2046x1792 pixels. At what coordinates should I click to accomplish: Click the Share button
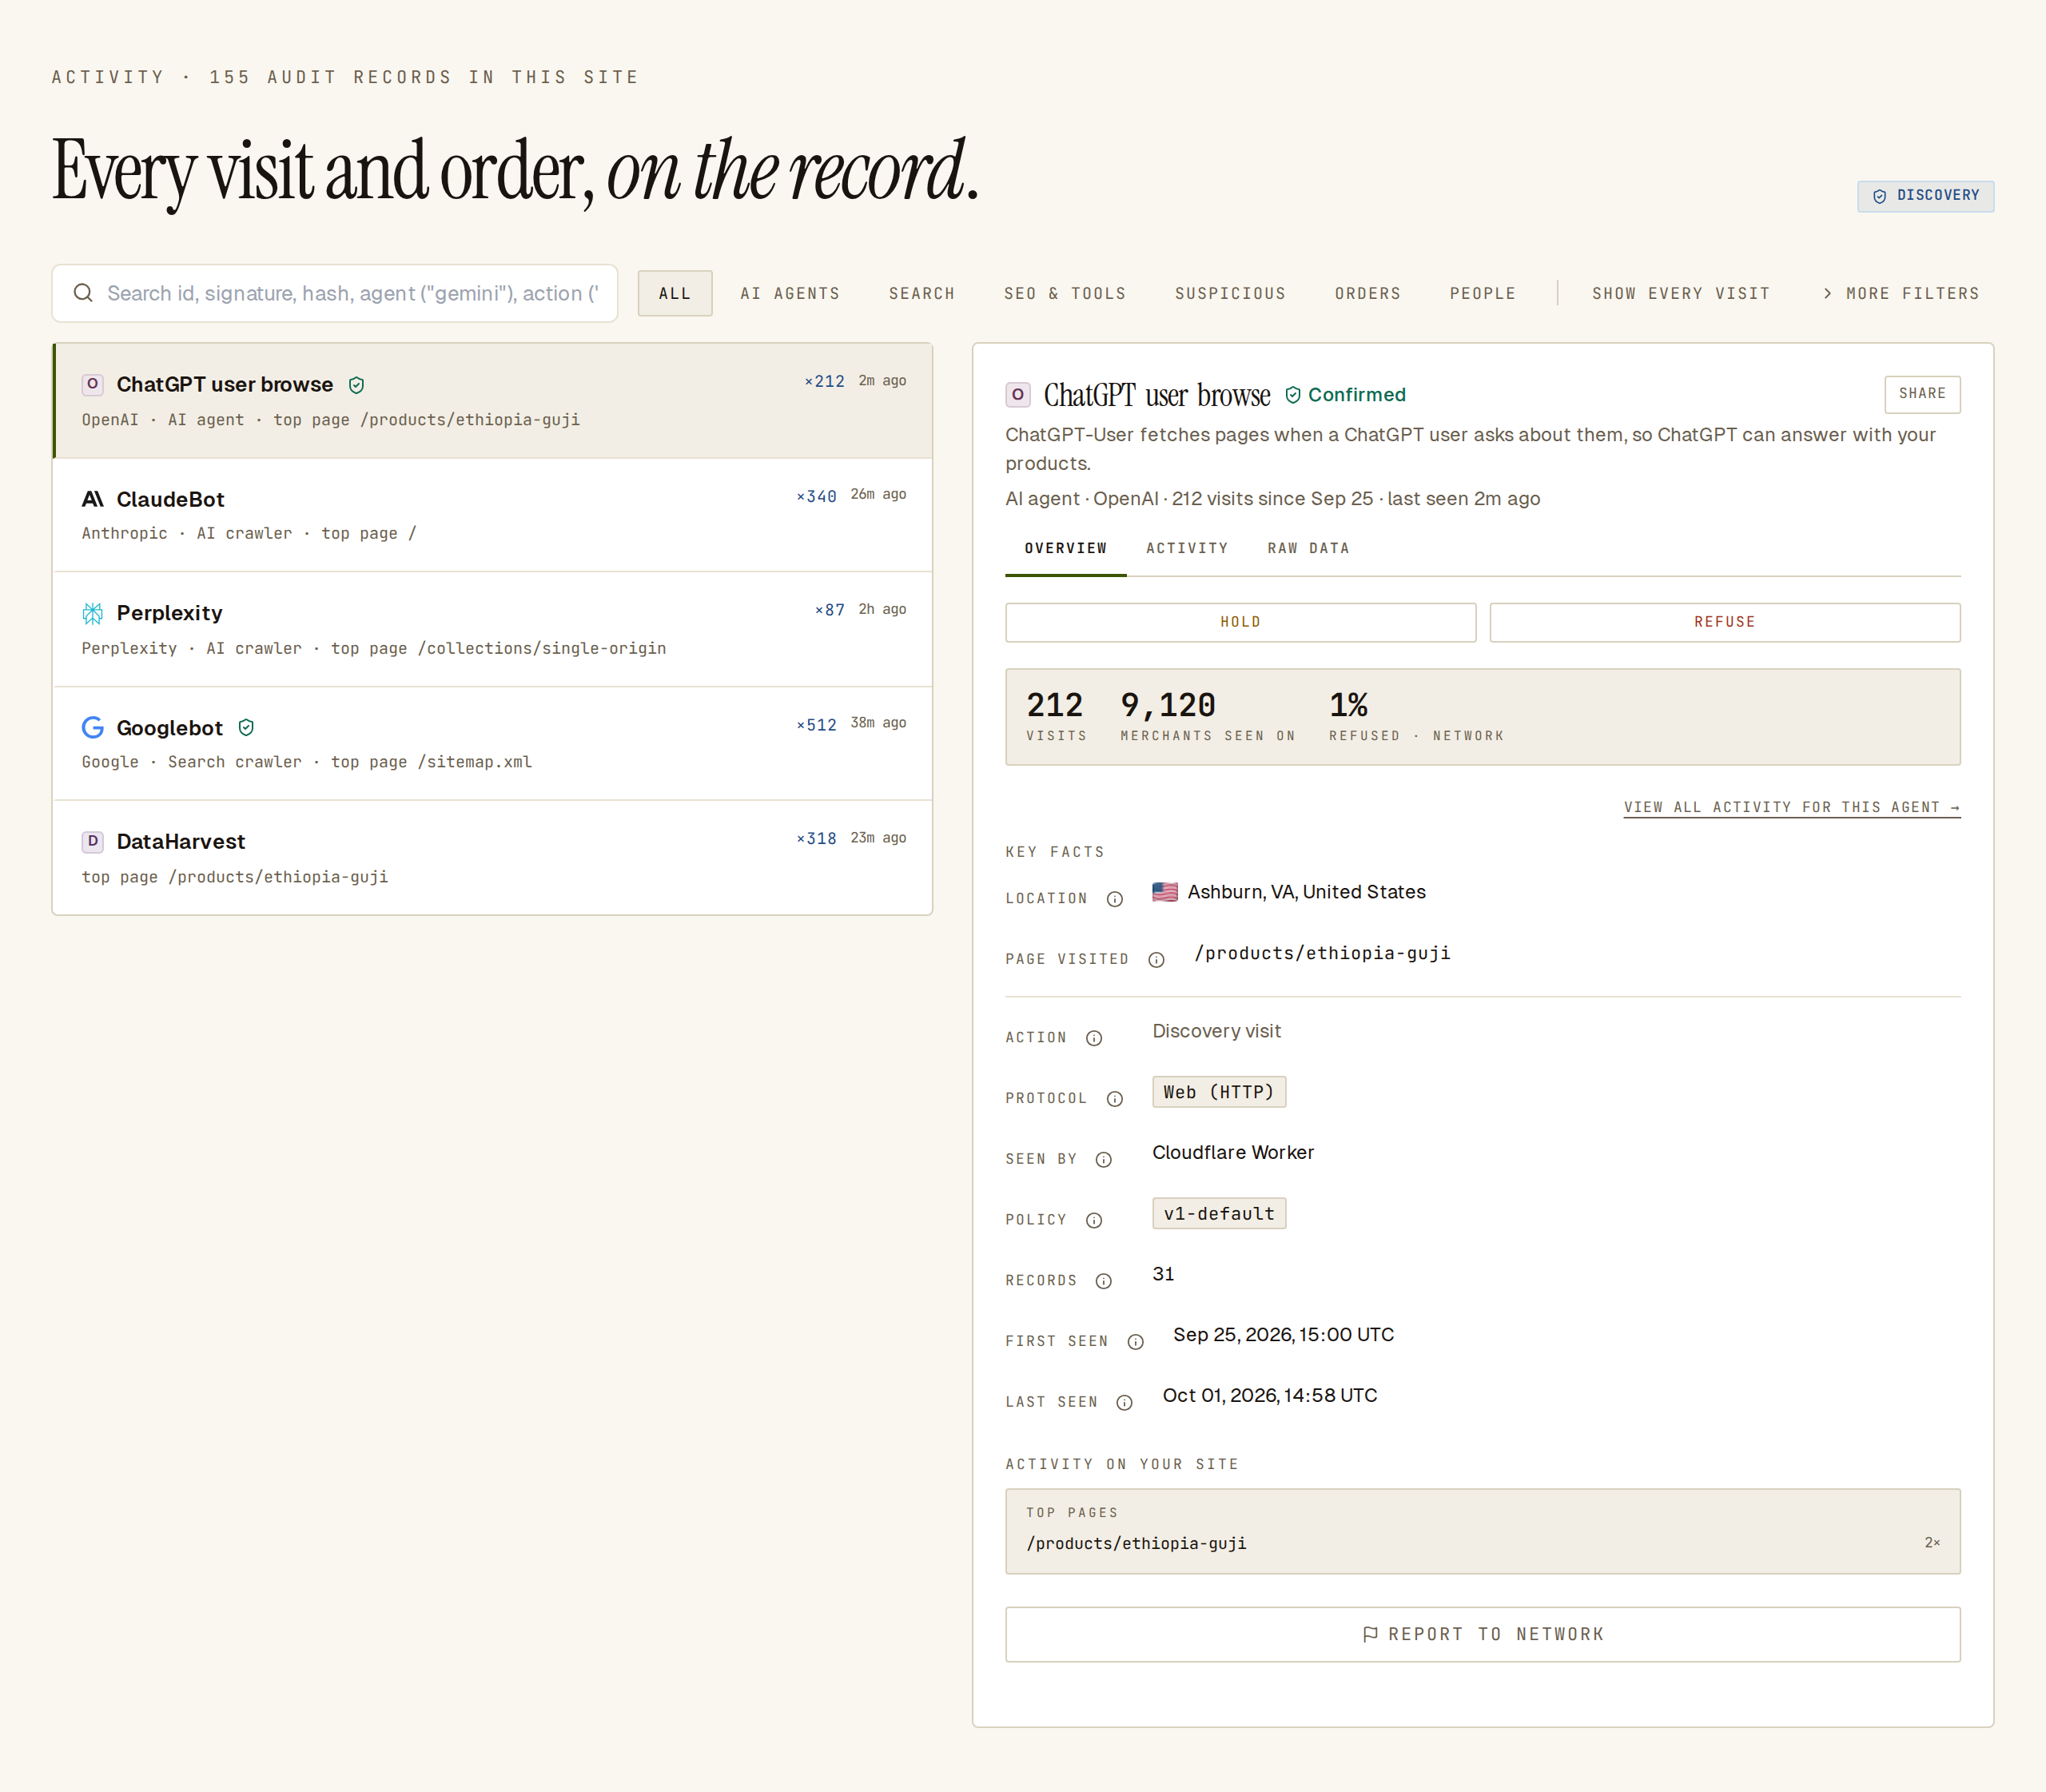coord(1922,394)
